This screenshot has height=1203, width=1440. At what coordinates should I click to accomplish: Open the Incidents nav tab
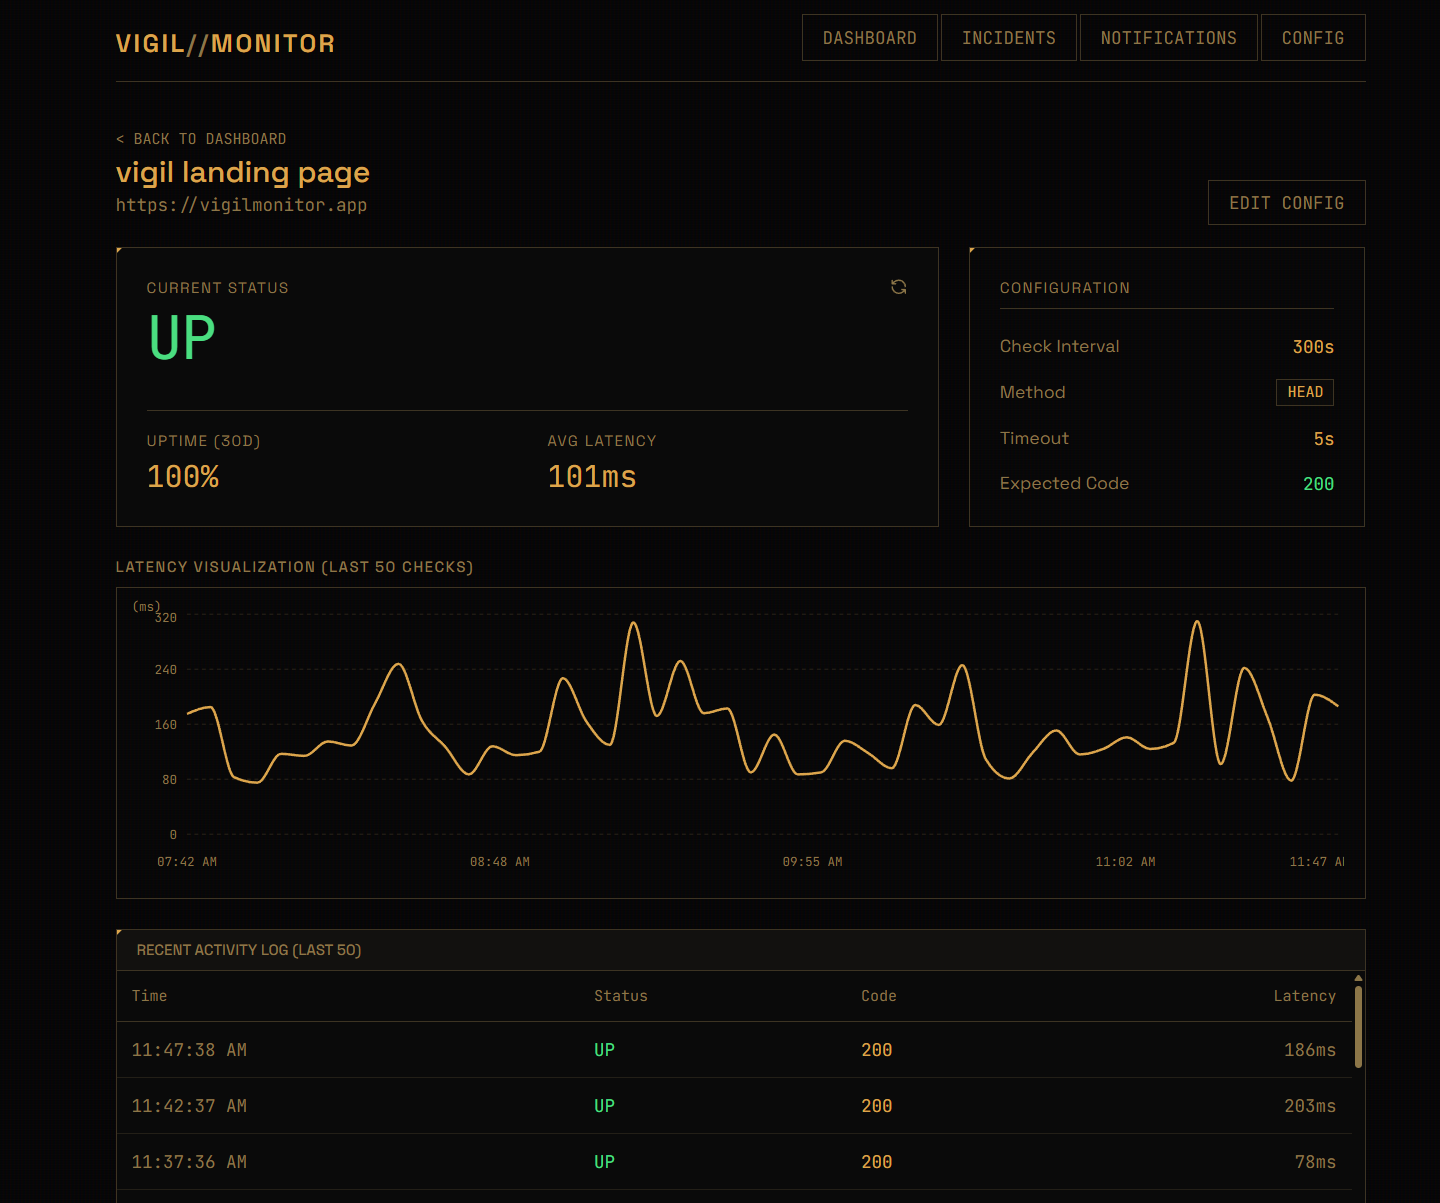[x=1009, y=38]
